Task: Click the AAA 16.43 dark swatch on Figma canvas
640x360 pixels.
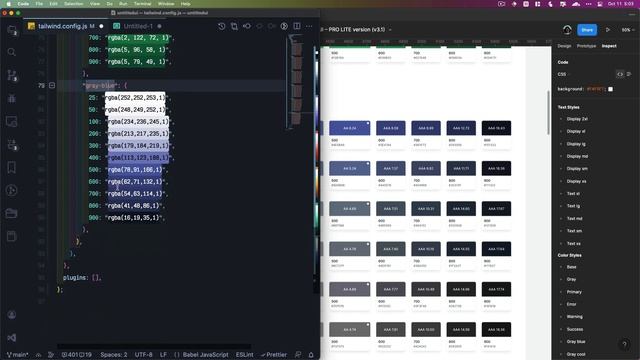Action: tap(496, 128)
